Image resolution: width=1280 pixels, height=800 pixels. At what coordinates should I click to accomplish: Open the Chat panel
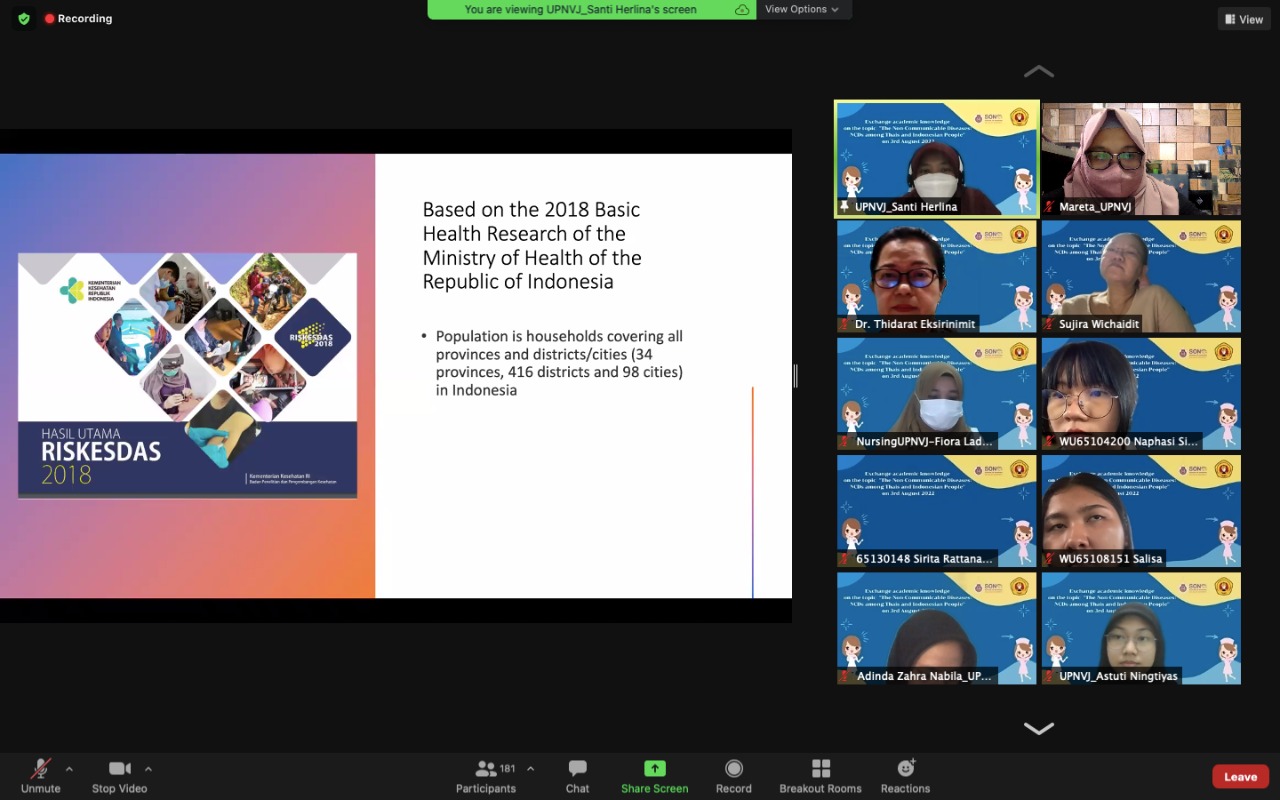click(x=577, y=769)
